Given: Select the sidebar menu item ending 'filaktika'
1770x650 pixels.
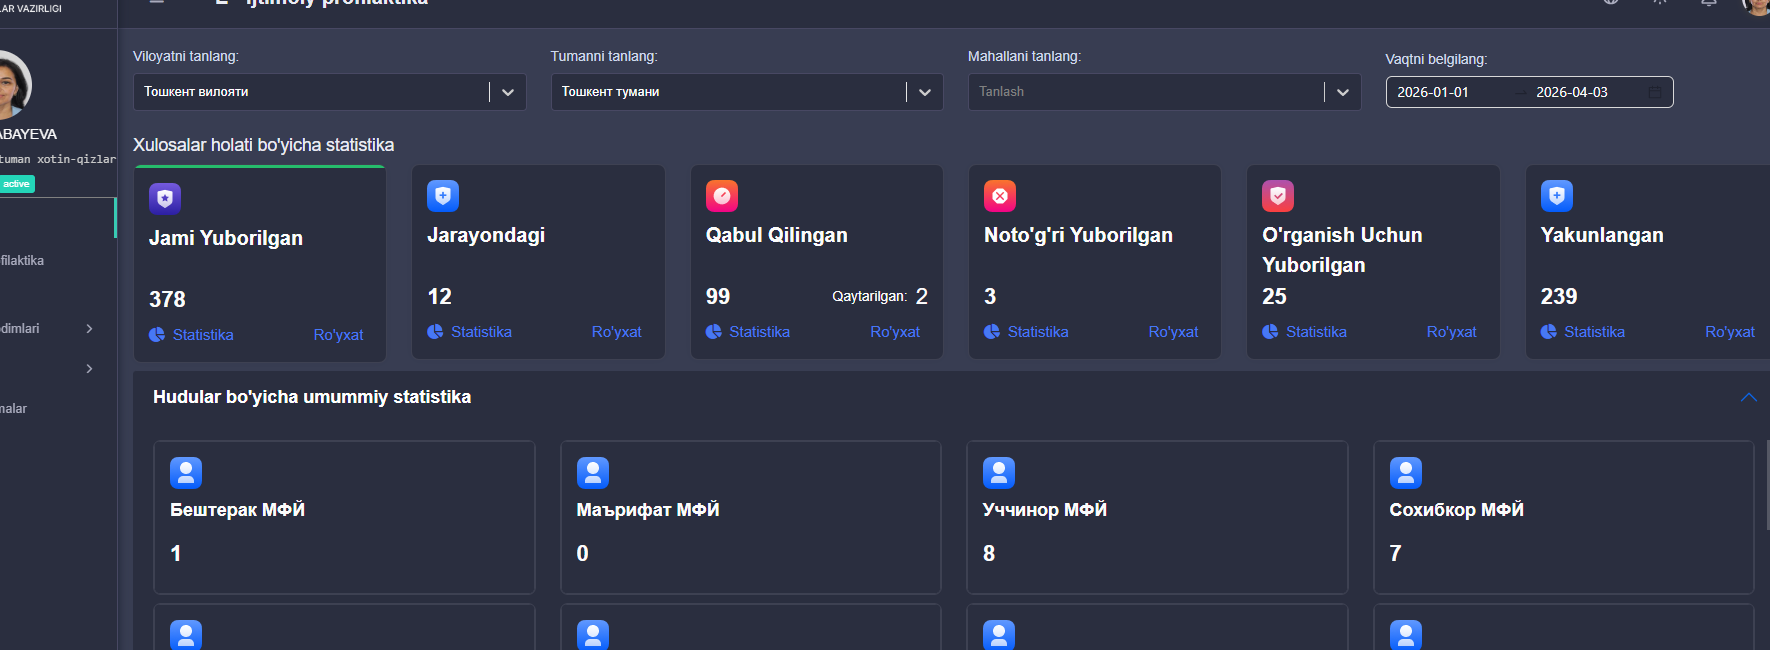Looking at the screenshot, I should [x=22, y=260].
